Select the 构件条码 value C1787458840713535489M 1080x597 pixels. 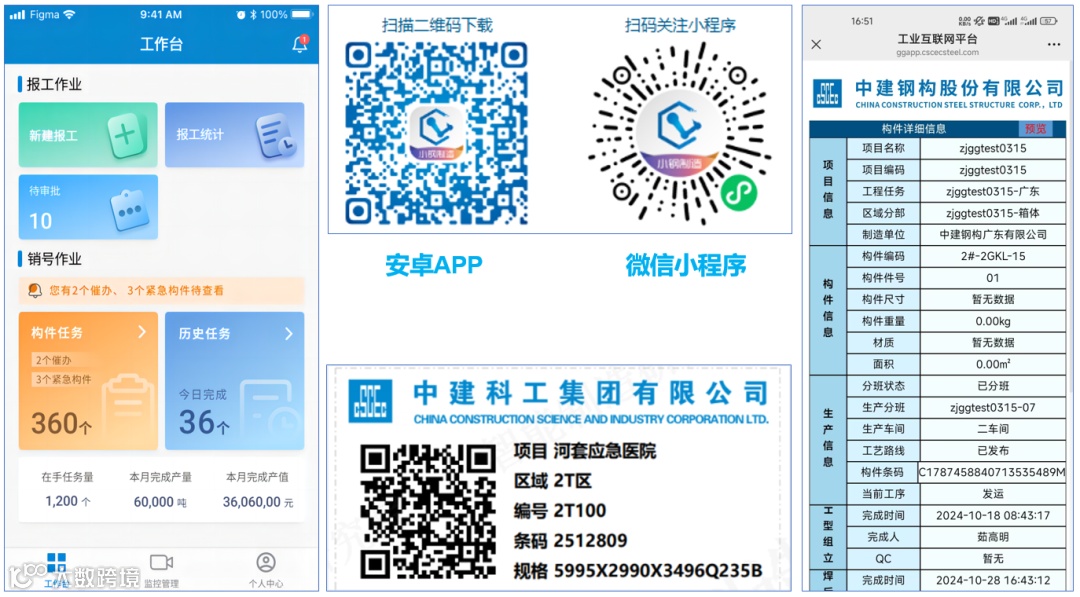click(993, 472)
